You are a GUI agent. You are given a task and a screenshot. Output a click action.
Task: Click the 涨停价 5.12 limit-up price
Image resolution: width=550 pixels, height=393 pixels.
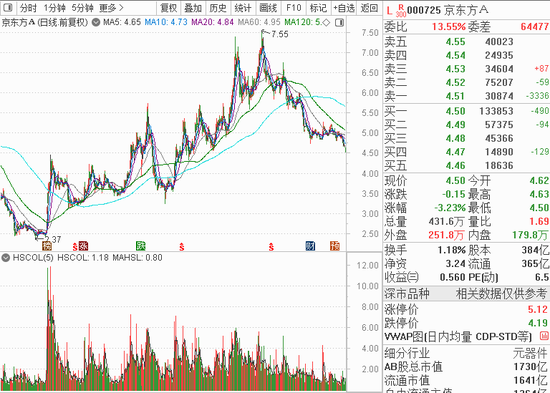(x=538, y=309)
